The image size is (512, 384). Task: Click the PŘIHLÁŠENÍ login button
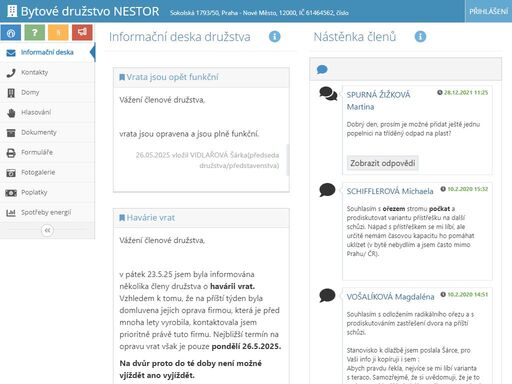tap(488, 11)
